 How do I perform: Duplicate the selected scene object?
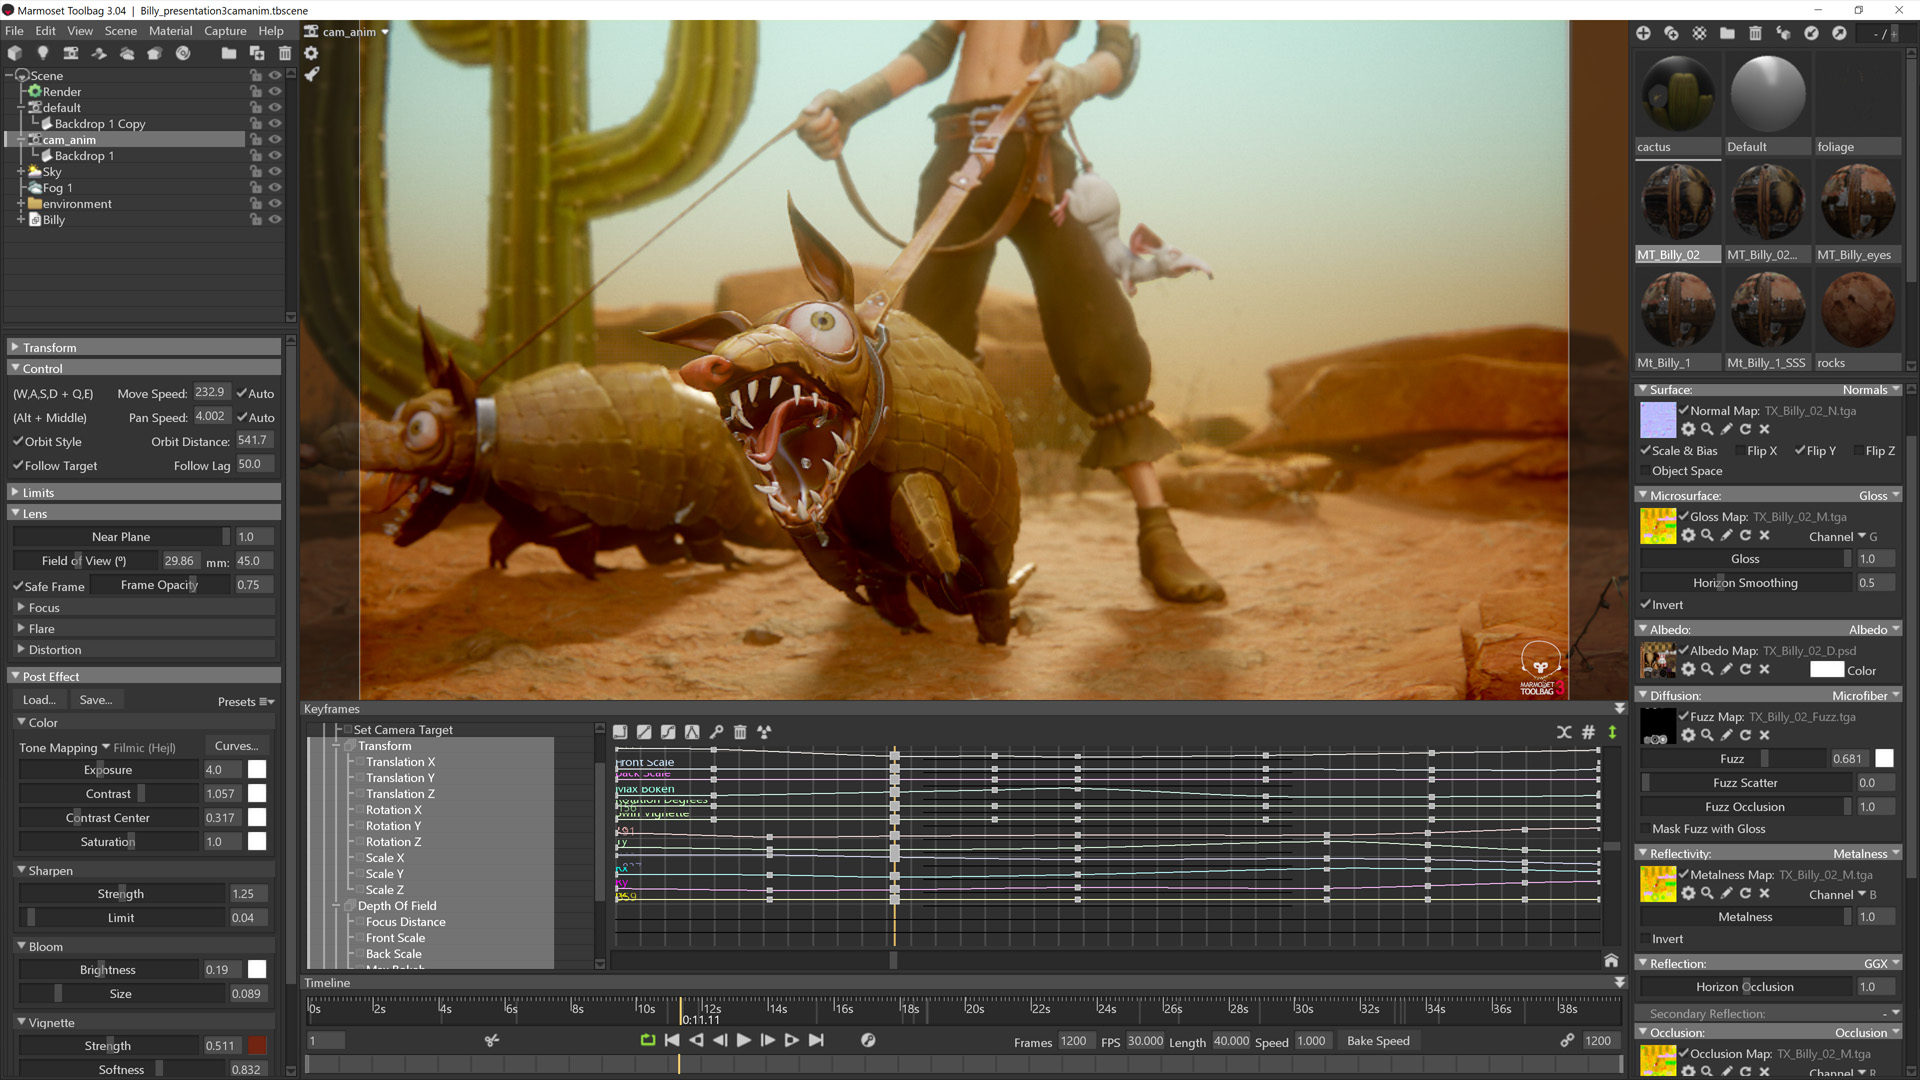point(257,53)
